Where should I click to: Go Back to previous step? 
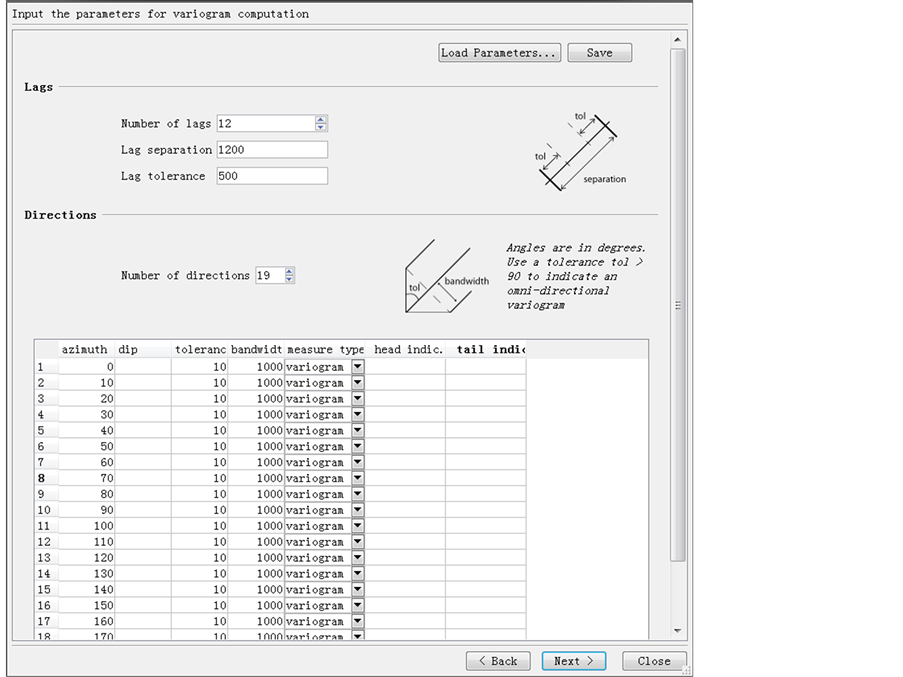point(497,661)
